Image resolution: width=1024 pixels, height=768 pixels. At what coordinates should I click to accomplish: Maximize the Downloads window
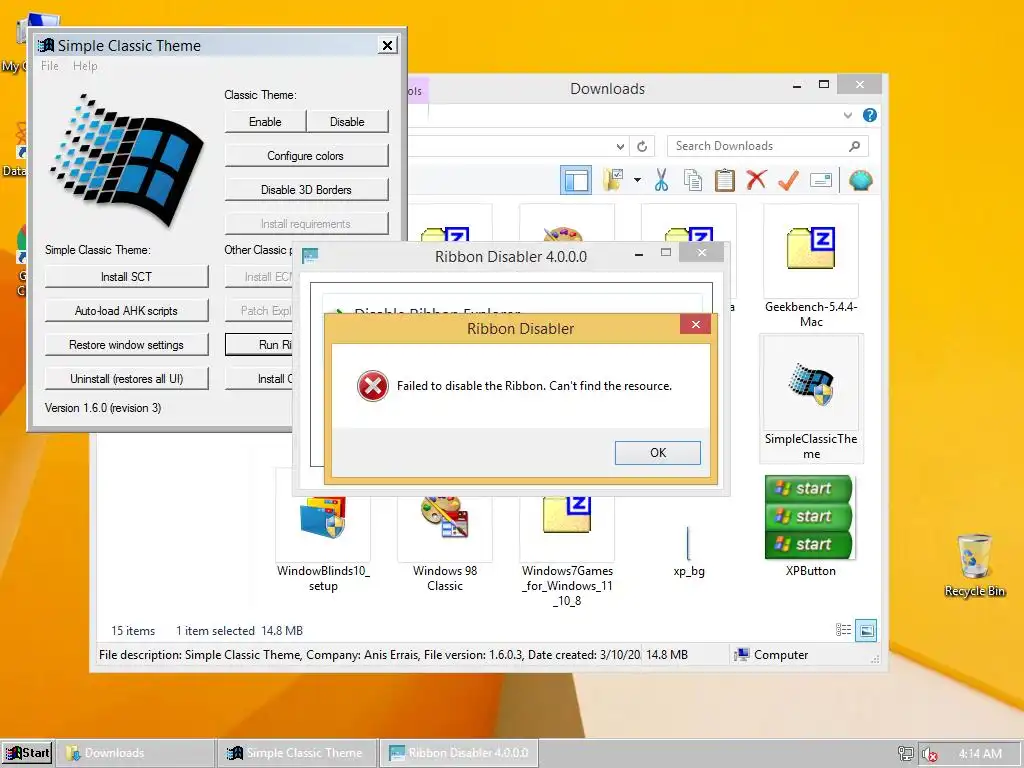(x=824, y=85)
